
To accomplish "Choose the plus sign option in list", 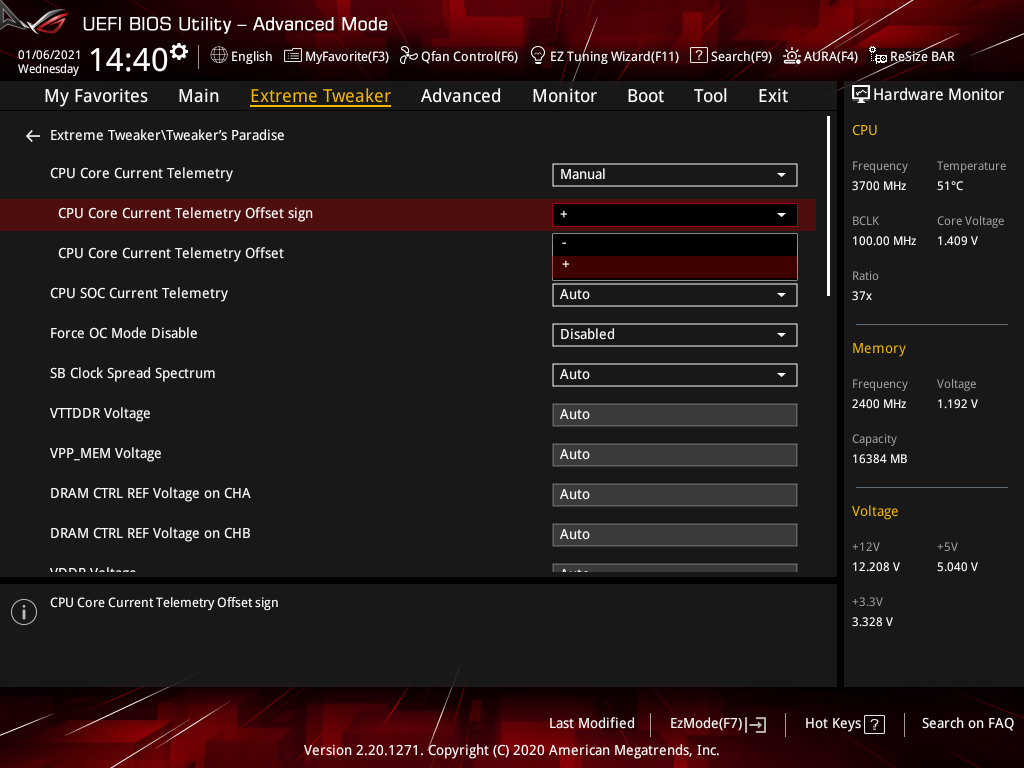I will coord(675,266).
